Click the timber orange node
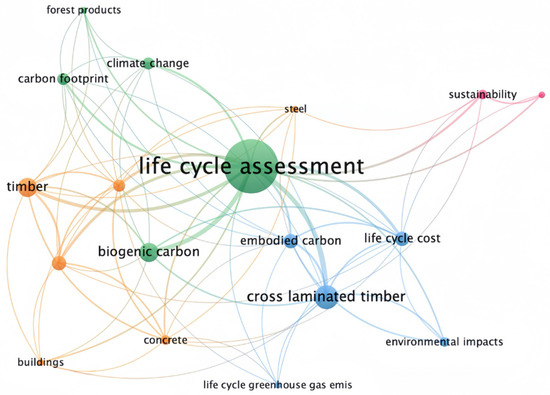 [x=28, y=187]
